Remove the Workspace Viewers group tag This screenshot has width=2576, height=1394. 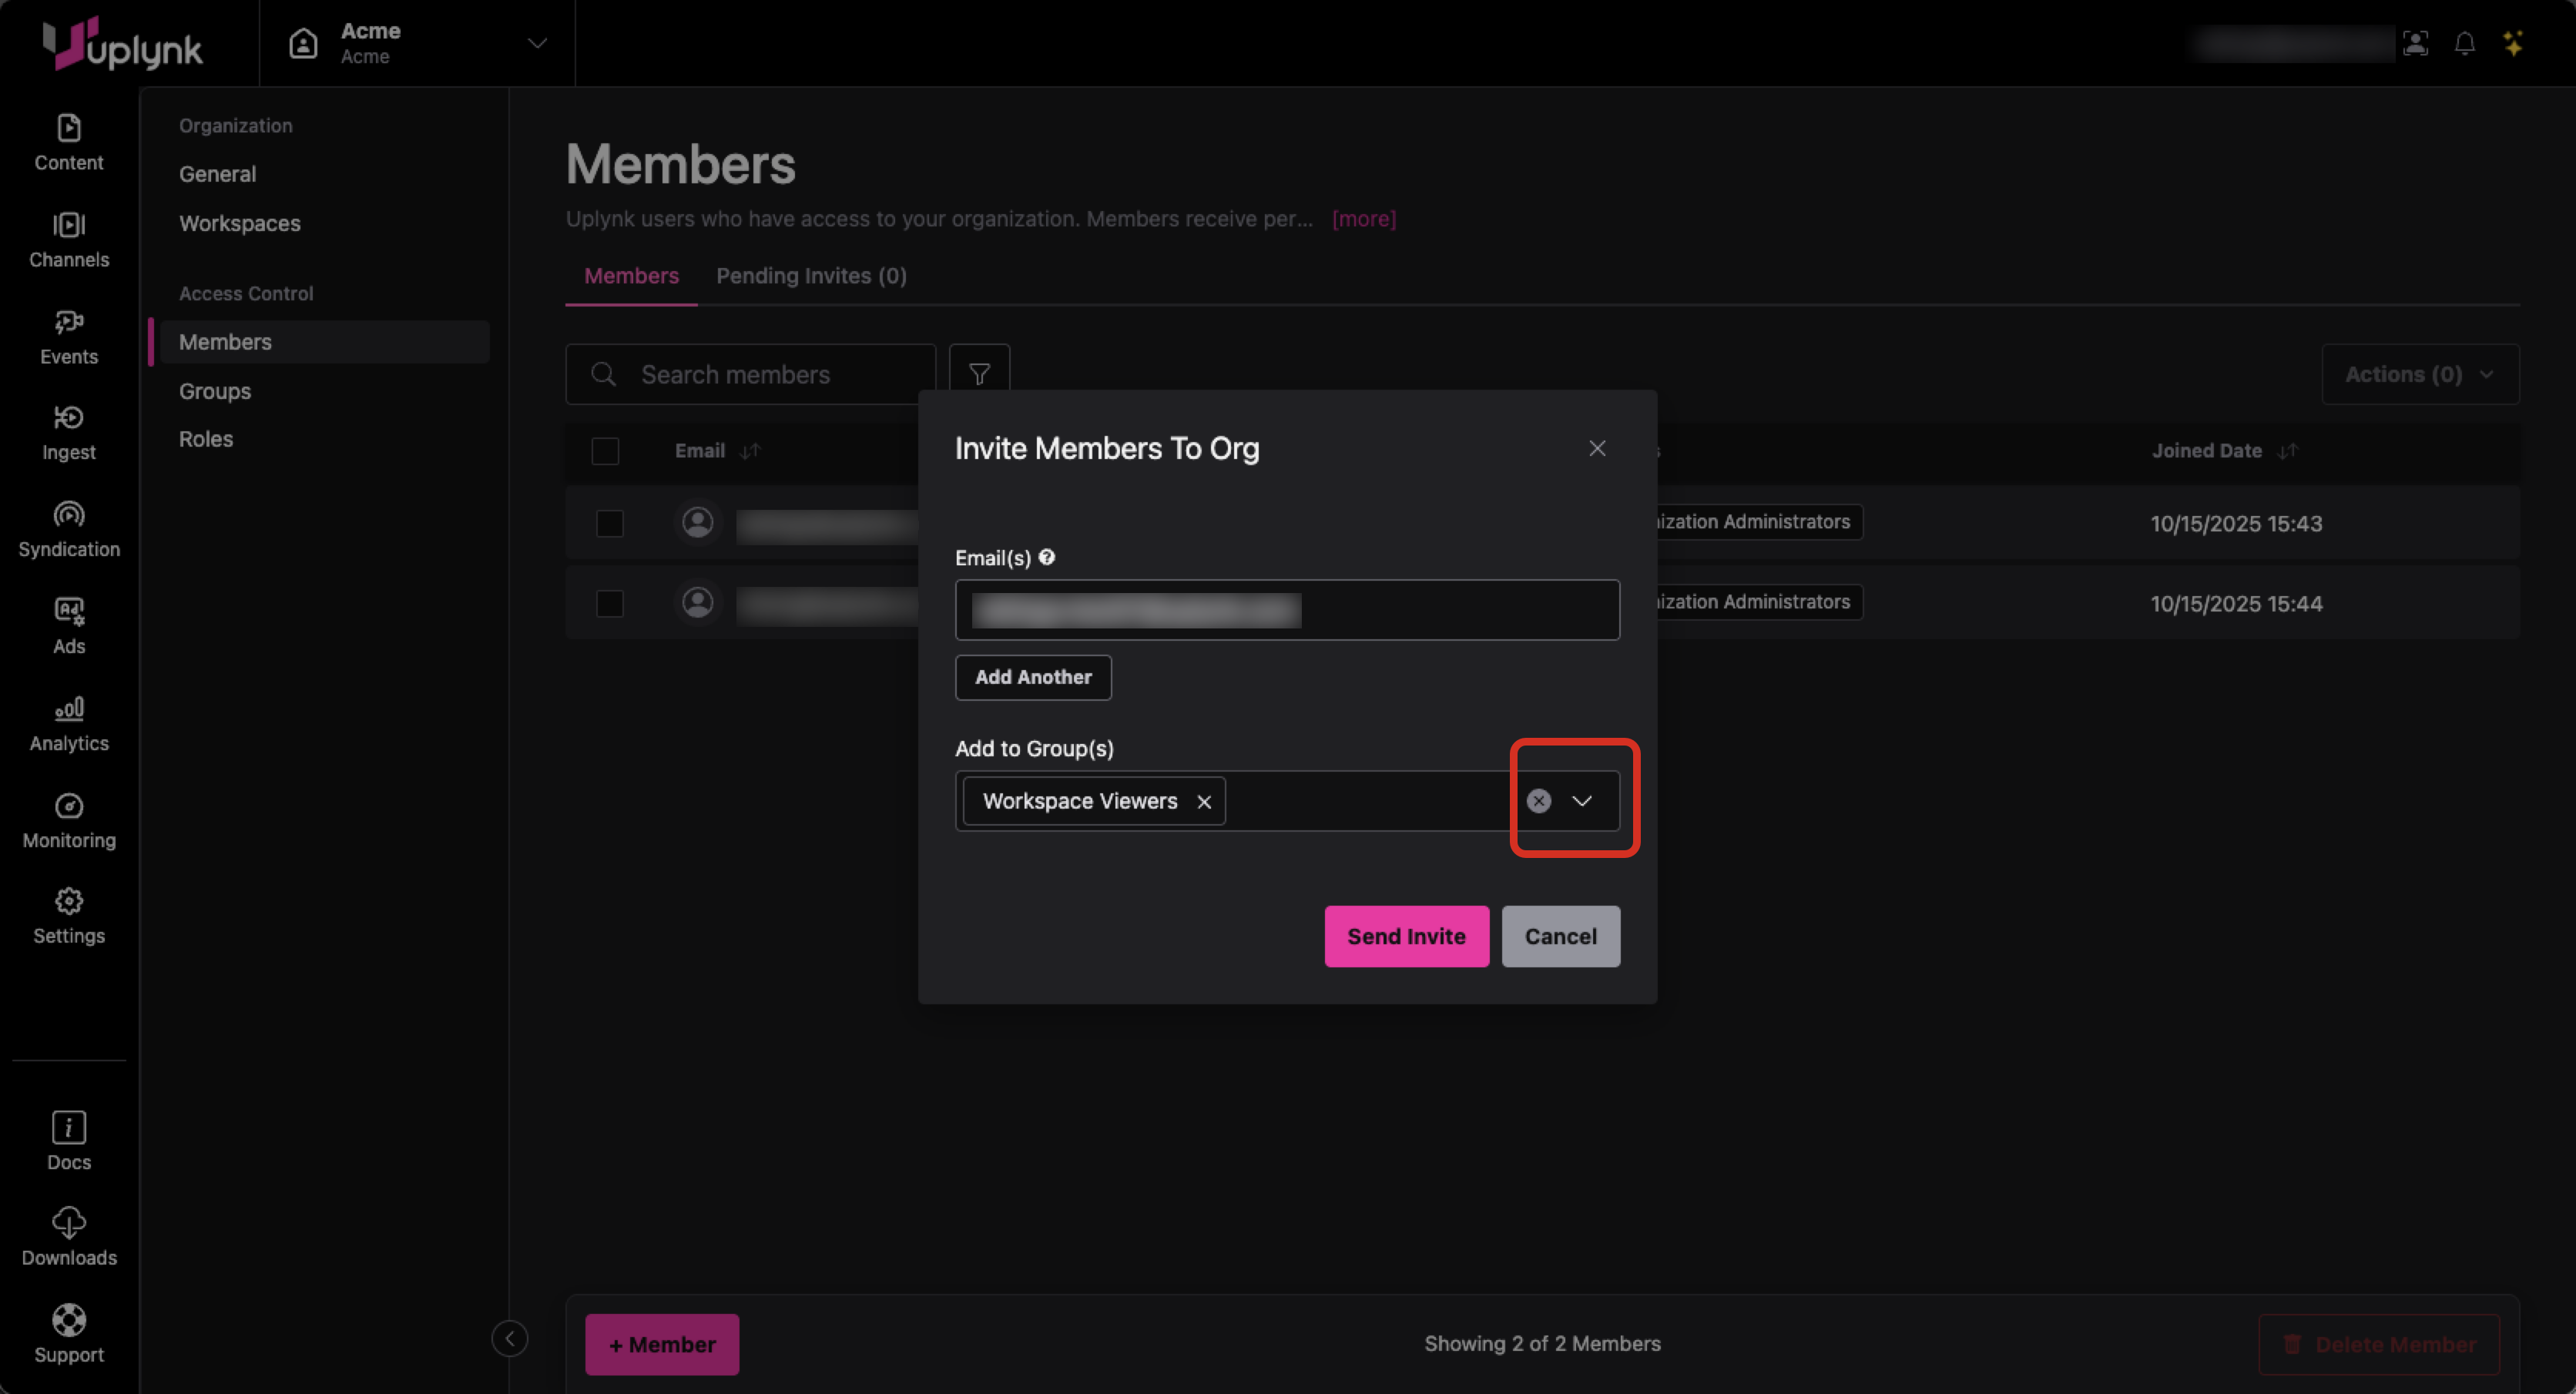1203,802
